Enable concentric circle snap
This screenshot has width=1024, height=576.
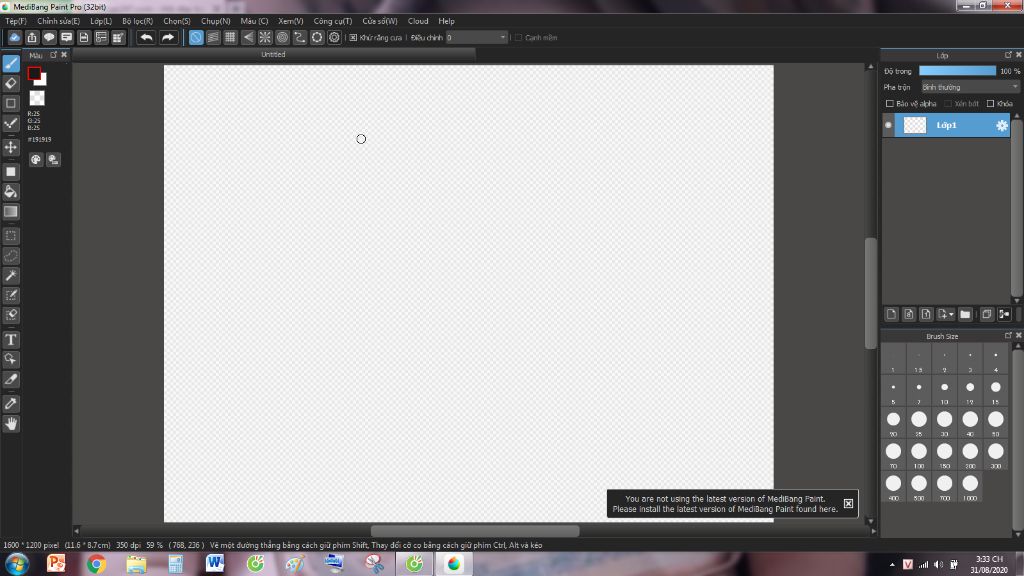[282, 37]
